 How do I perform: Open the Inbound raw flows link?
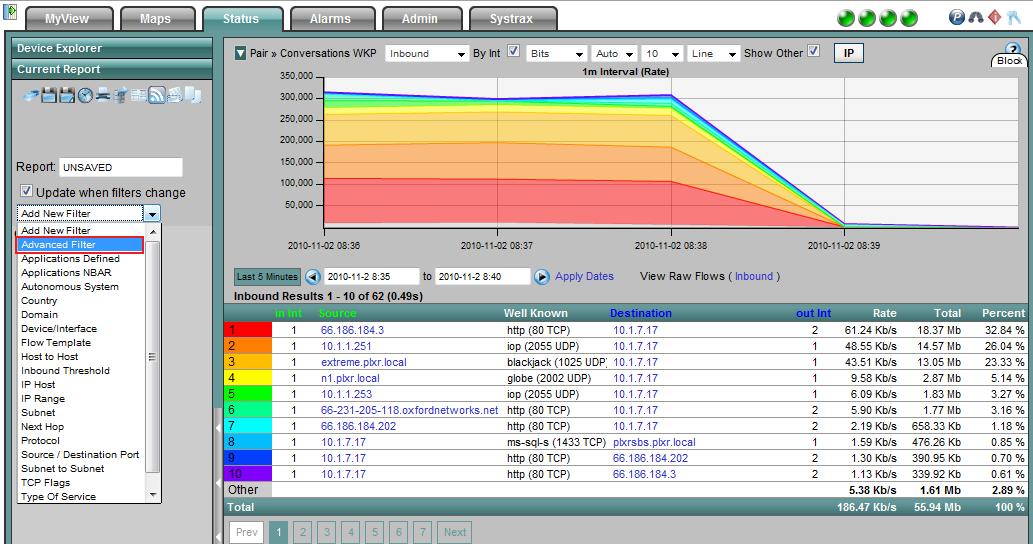pos(754,277)
